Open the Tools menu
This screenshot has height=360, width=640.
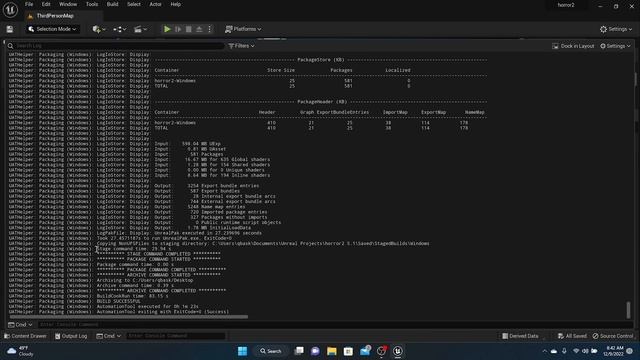click(92, 4)
